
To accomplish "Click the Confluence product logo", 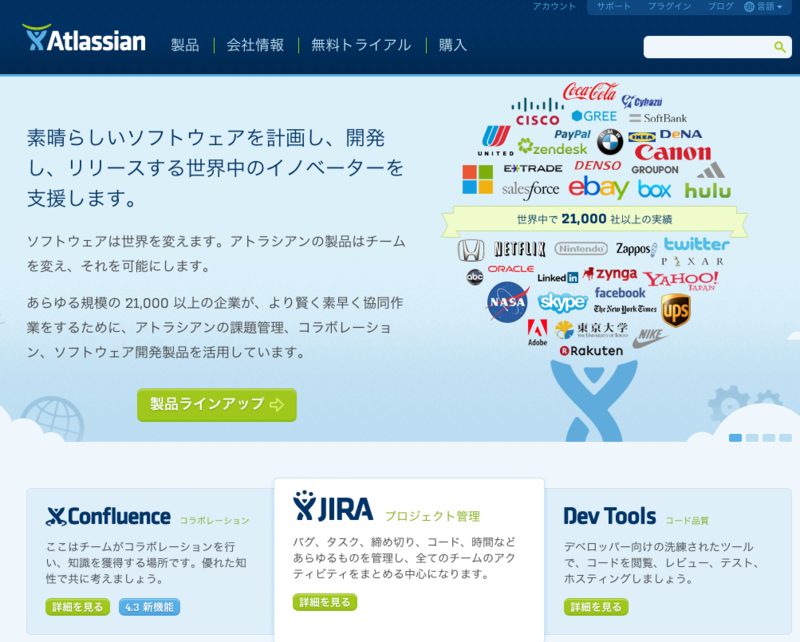I will (x=108, y=516).
